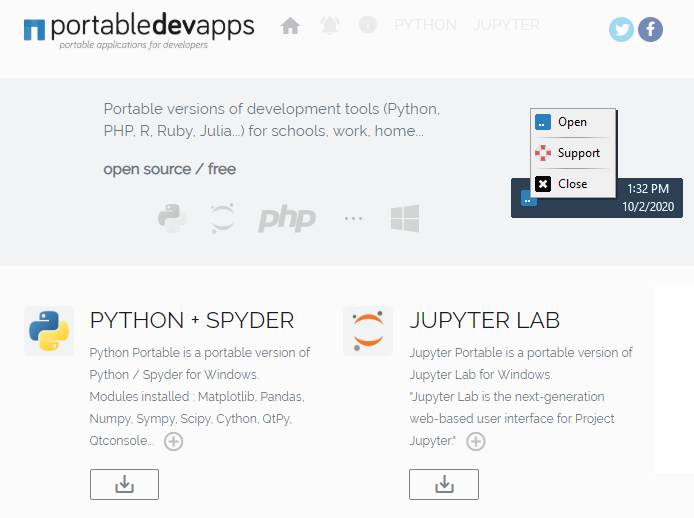This screenshot has width=694, height=518.
Task: Visit the Twitter page icon
Action: pyautogui.click(x=621, y=30)
